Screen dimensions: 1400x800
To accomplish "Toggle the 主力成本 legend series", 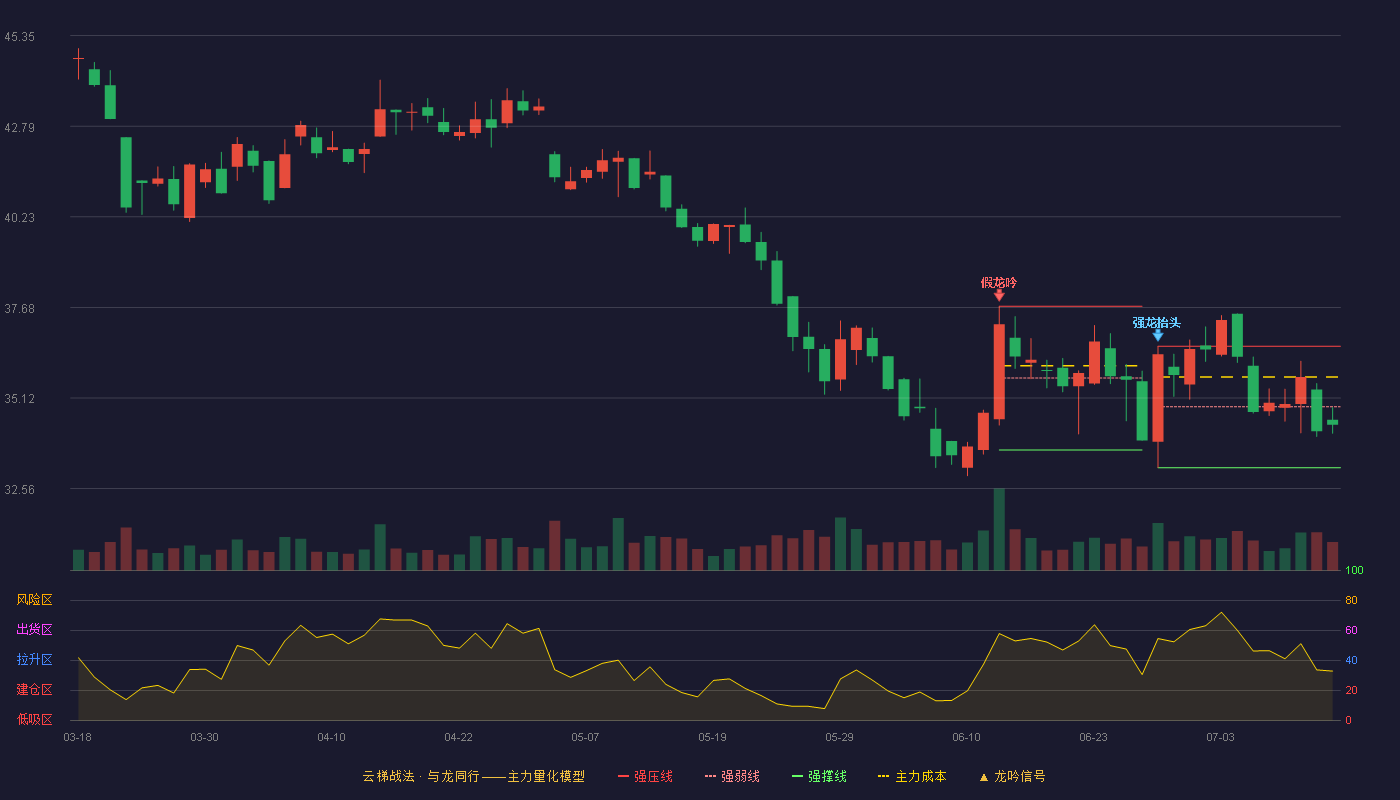I will pos(912,776).
